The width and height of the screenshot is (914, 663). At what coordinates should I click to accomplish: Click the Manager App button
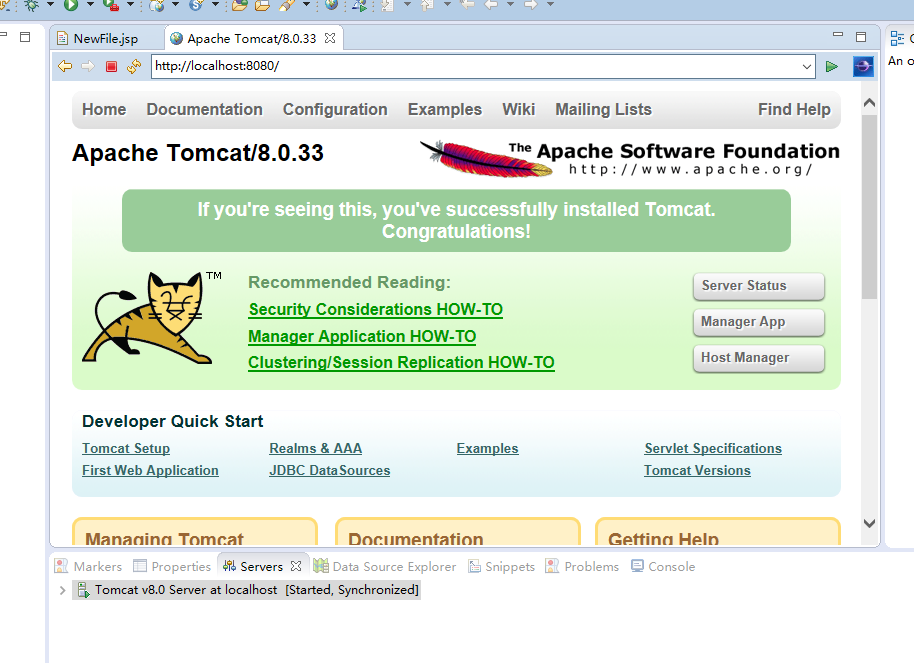point(758,322)
